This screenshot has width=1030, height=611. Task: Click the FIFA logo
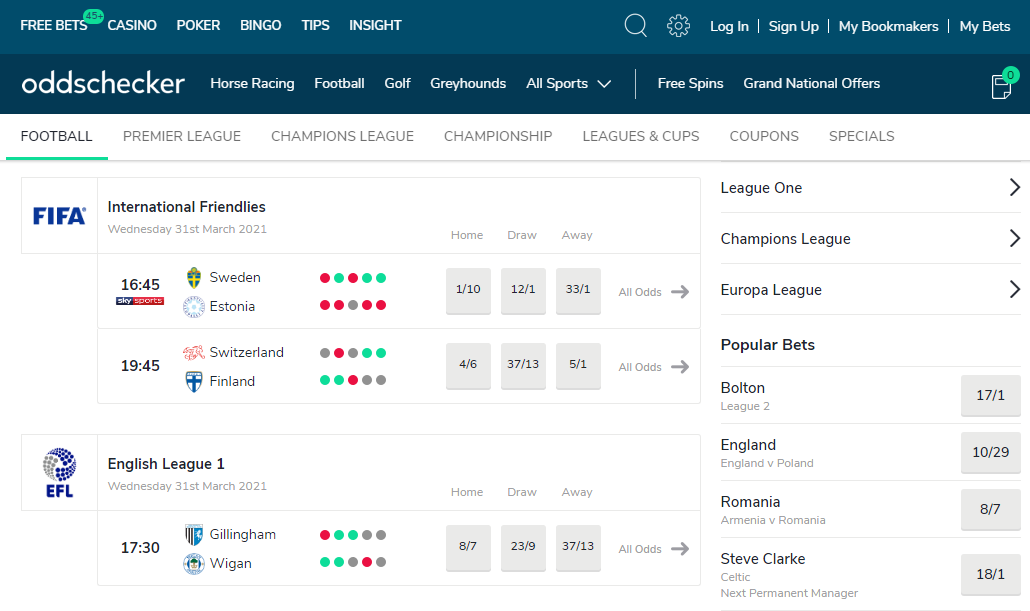coord(59,215)
